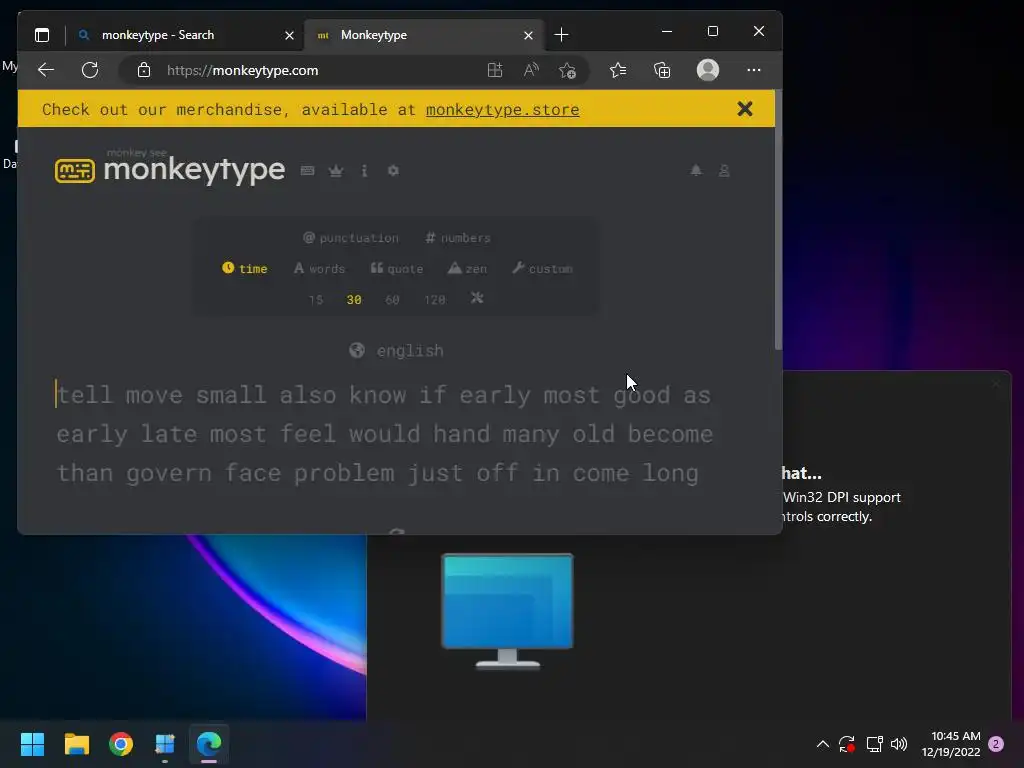The width and height of the screenshot is (1024, 768).
Task: Open the about info icon
Action: [364, 170]
